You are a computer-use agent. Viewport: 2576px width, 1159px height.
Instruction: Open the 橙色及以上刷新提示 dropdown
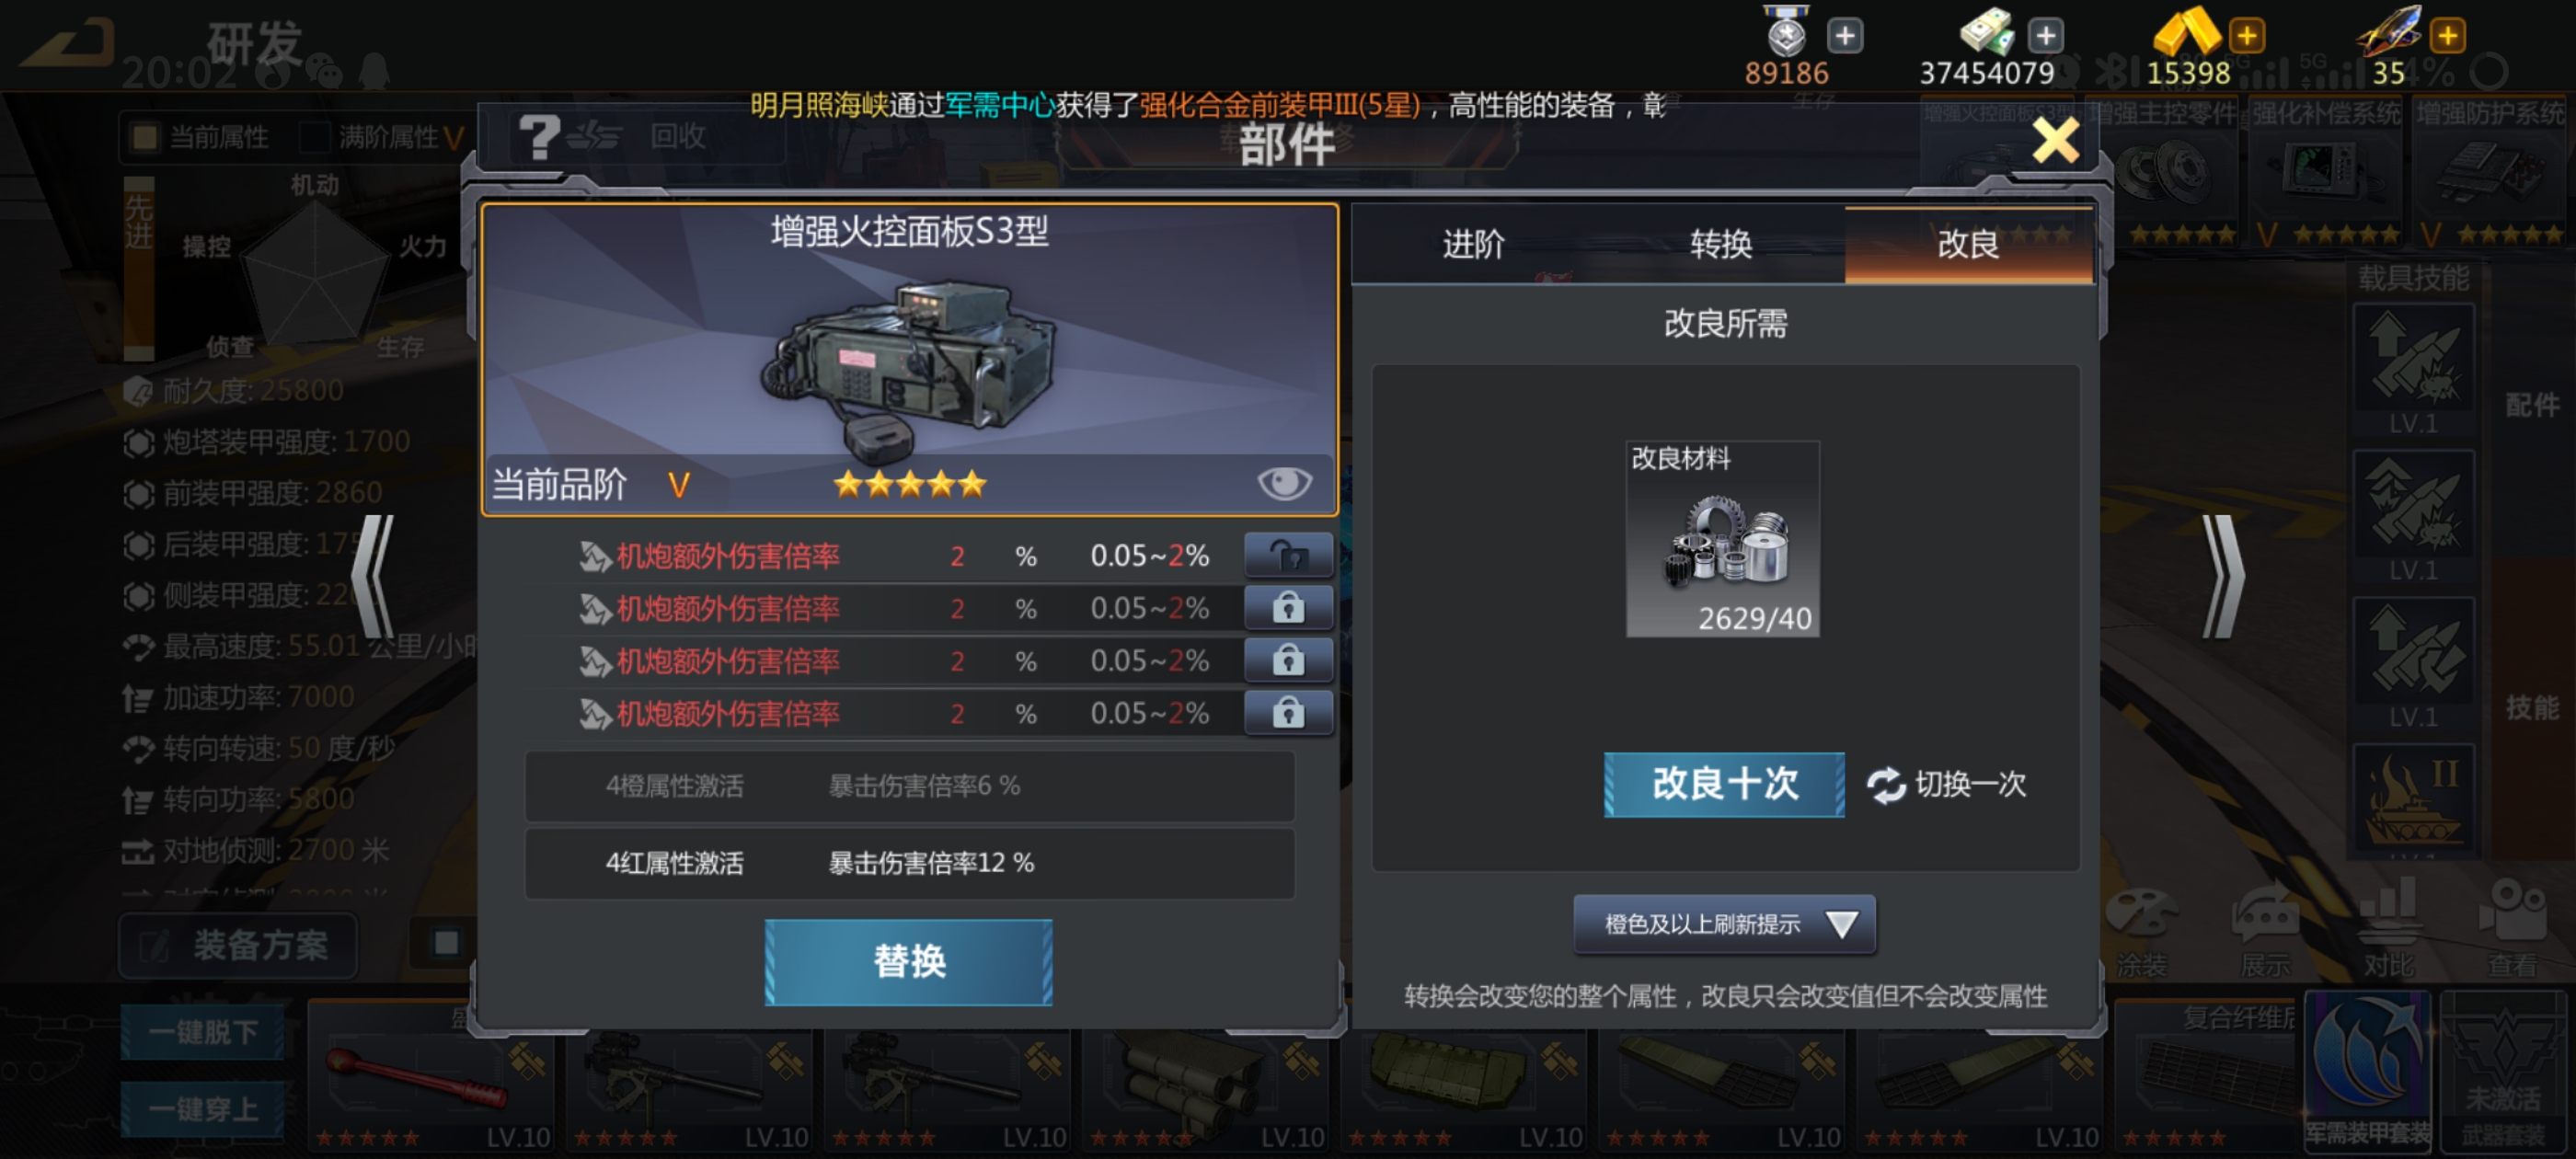click(x=1724, y=923)
